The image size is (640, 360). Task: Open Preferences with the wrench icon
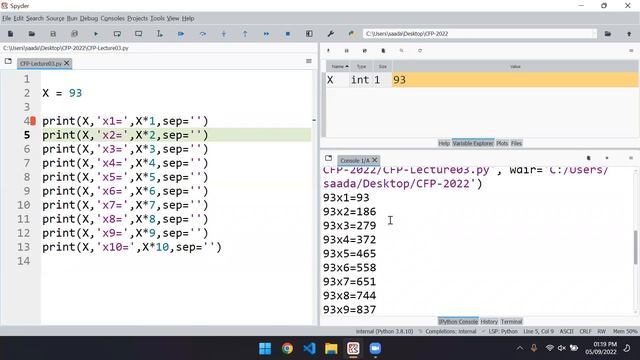[331, 34]
